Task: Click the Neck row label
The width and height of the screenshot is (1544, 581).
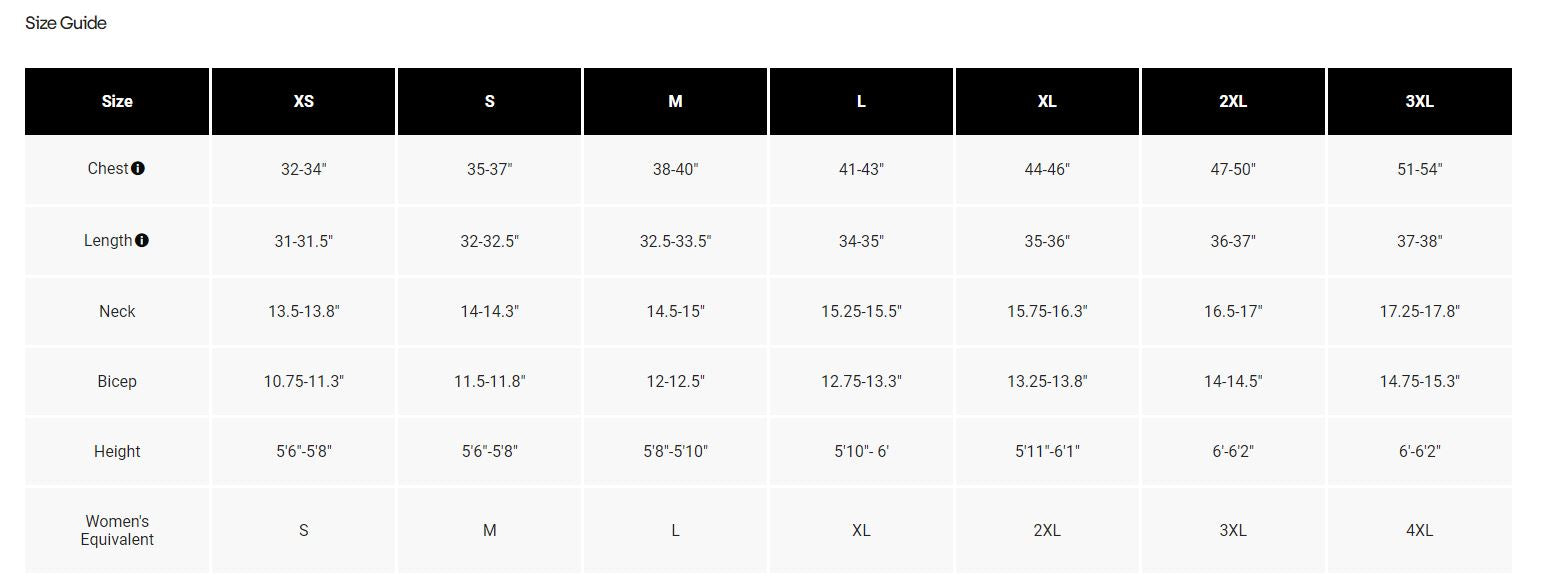Action: [117, 311]
